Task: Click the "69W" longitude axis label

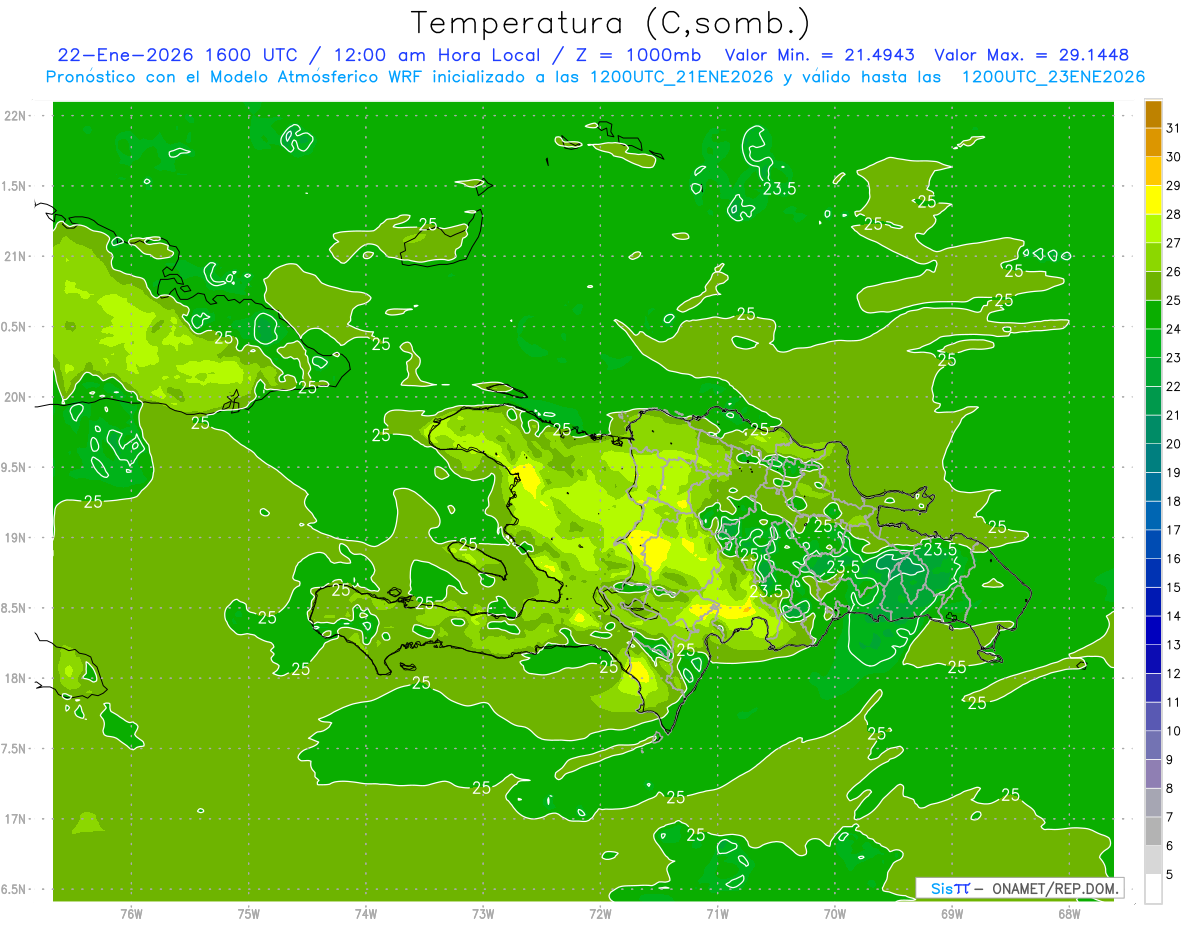Action: point(952,914)
